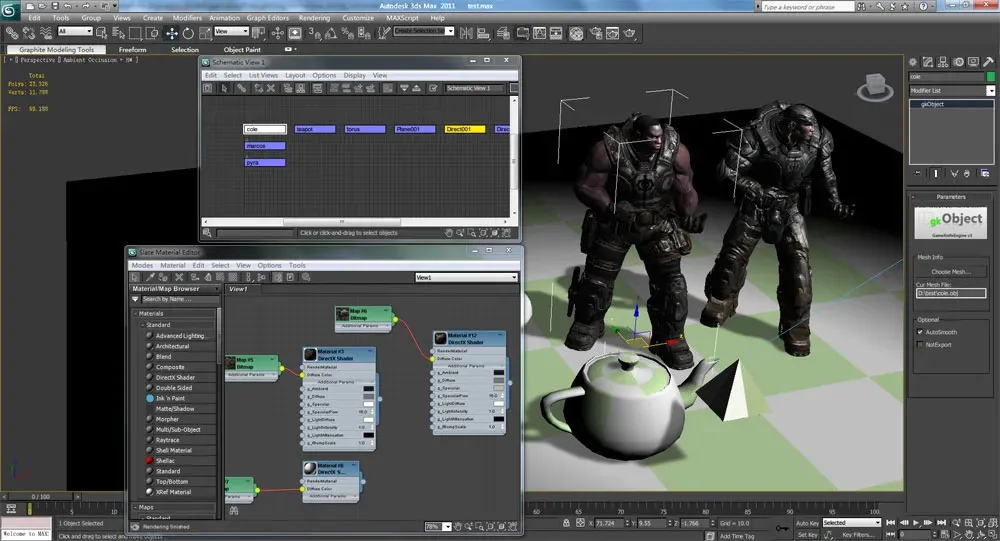This screenshot has height=541, width=1000.
Task: Save file from quick access toolbar
Action: (55, 6)
